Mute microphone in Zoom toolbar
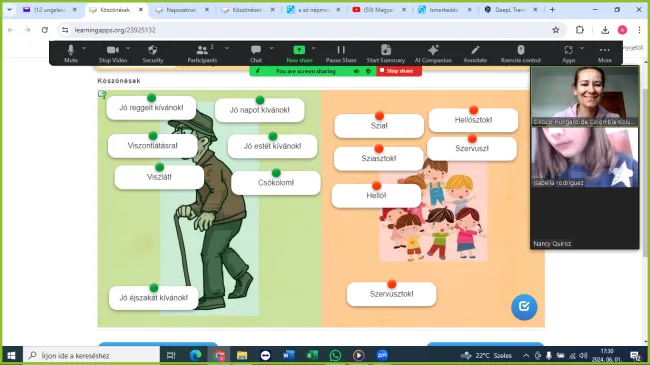650x365 pixels. pyautogui.click(x=71, y=54)
